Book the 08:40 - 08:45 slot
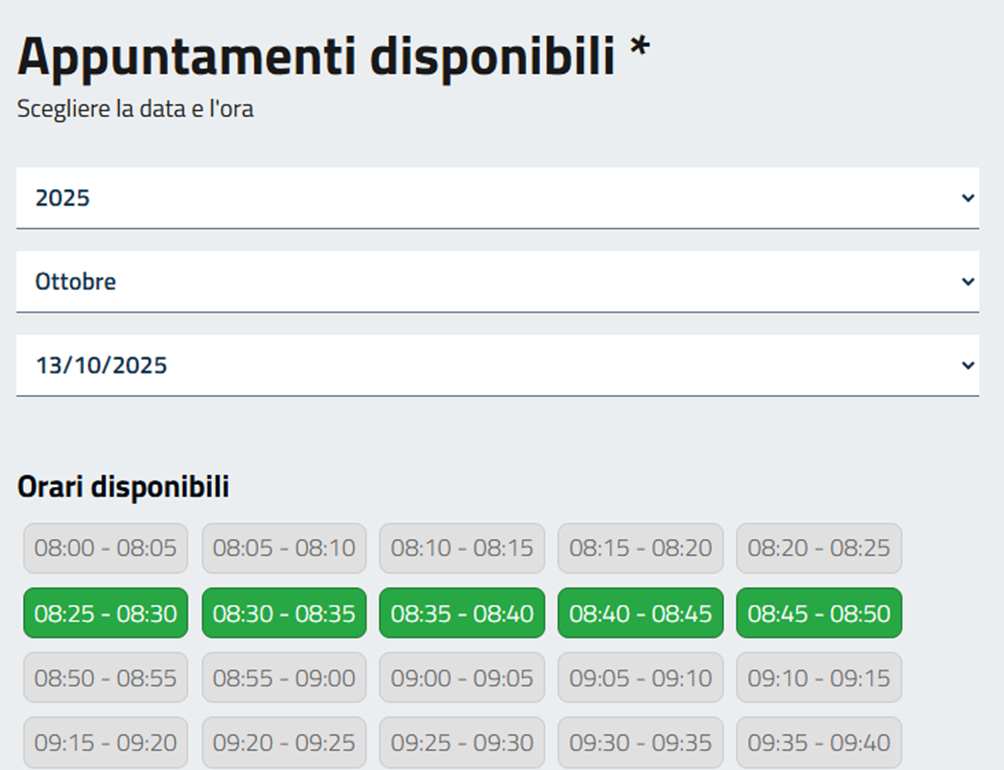The width and height of the screenshot is (1004, 770). [x=640, y=613]
